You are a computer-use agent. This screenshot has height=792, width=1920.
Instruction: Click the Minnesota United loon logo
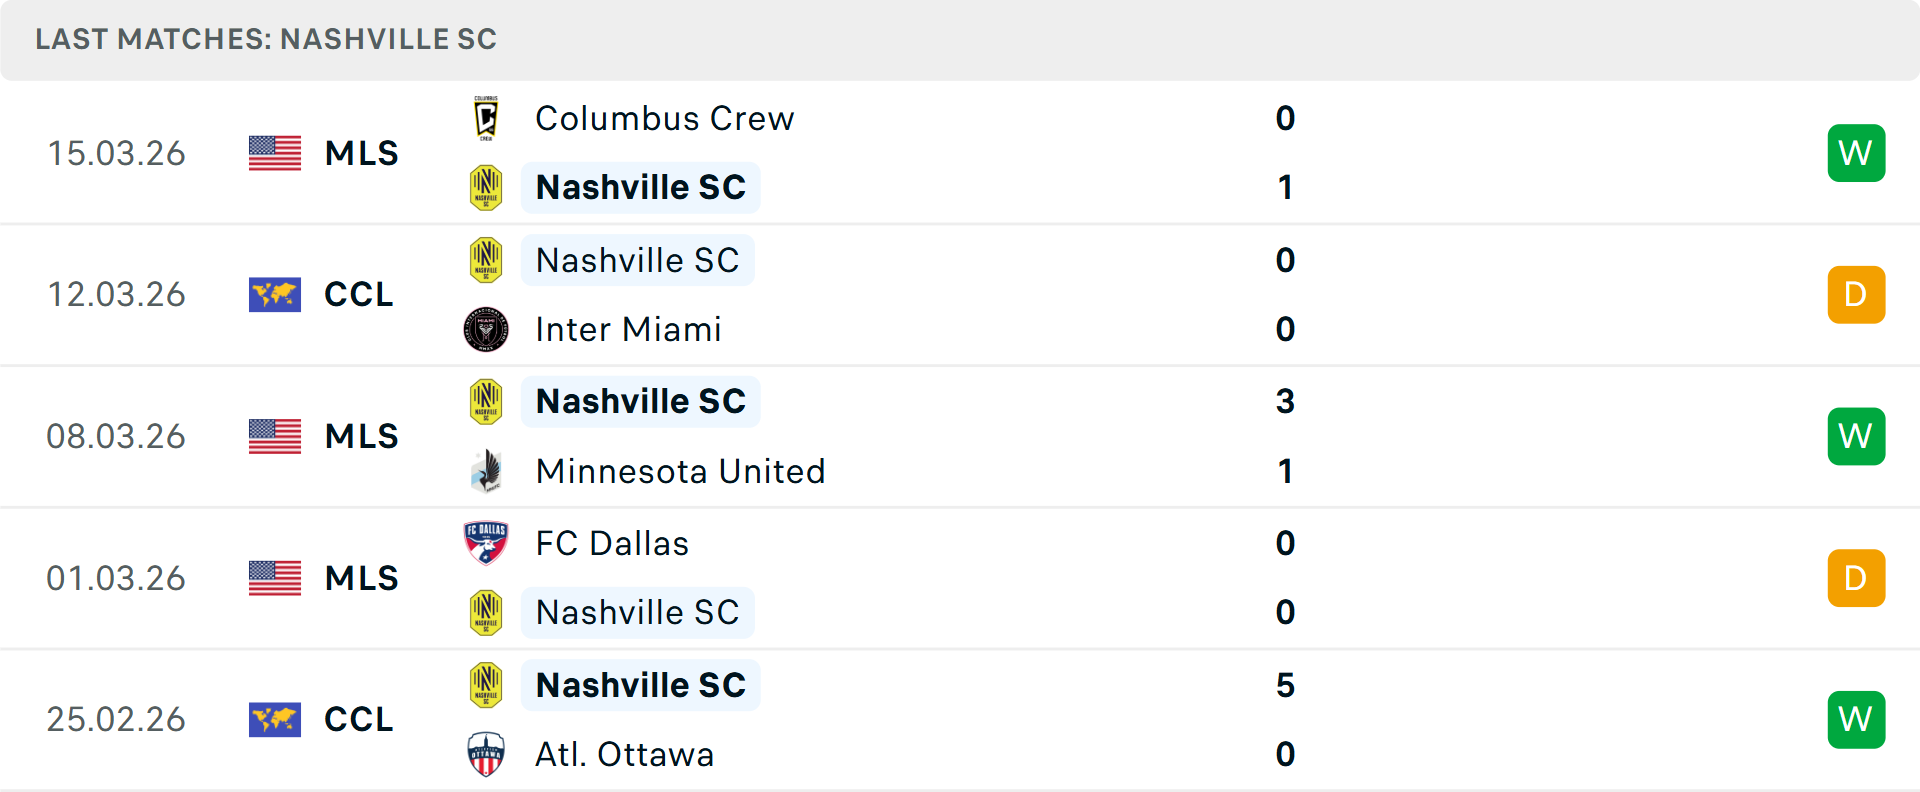(x=486, y=471)
